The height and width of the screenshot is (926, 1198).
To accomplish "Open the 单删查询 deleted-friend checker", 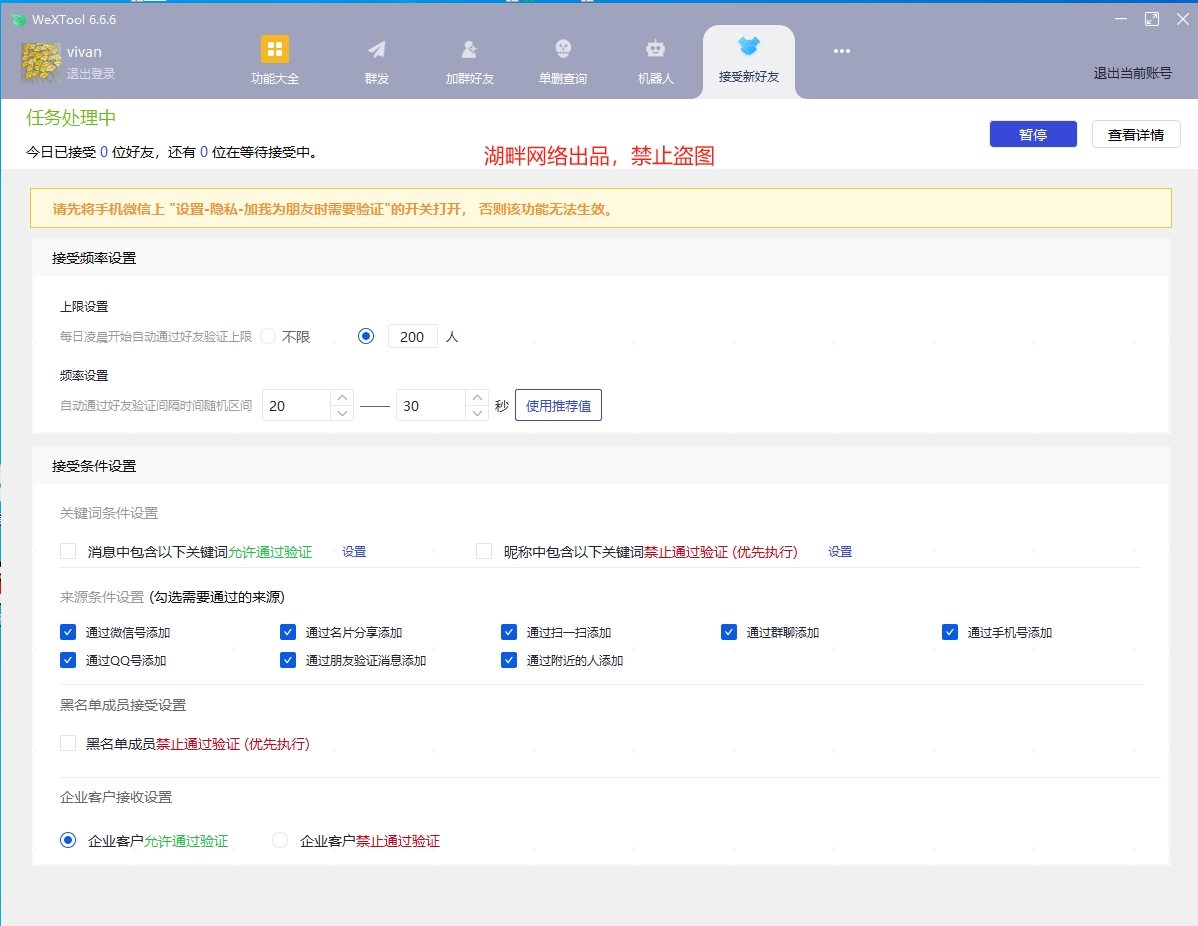I will pyautogui.click(x=562, y=60).
